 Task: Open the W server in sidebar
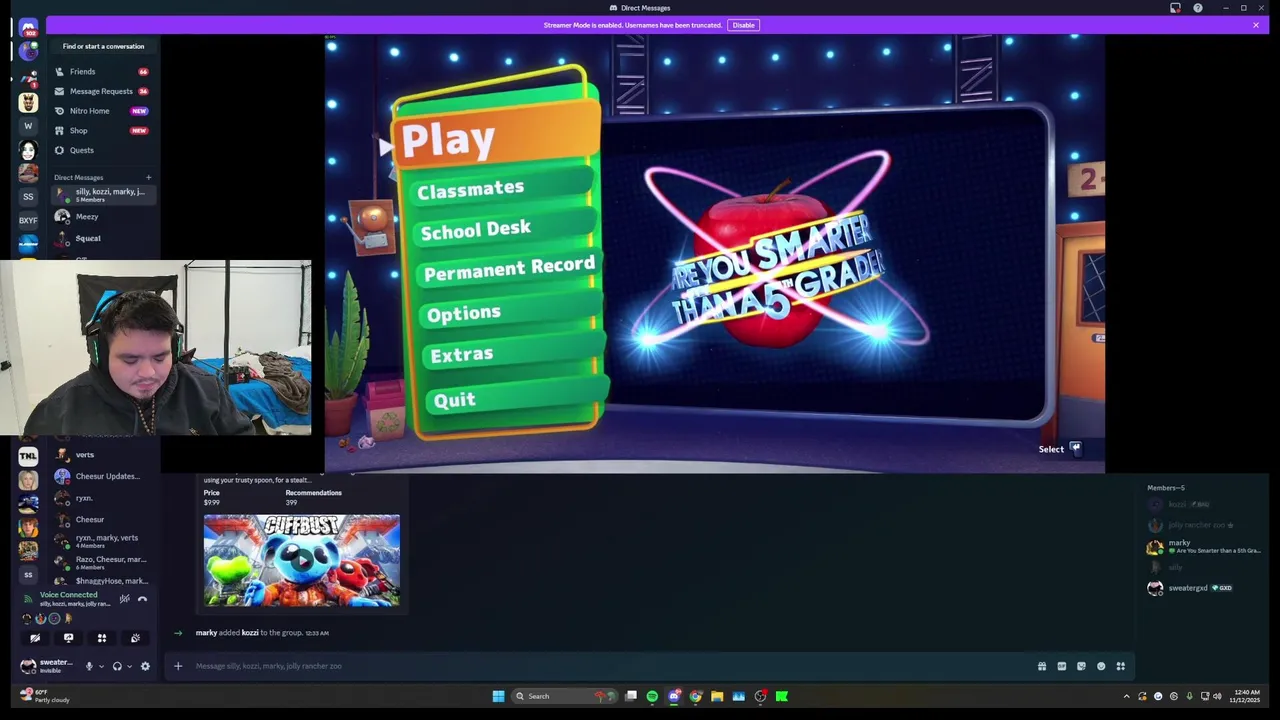pos(28,126)
